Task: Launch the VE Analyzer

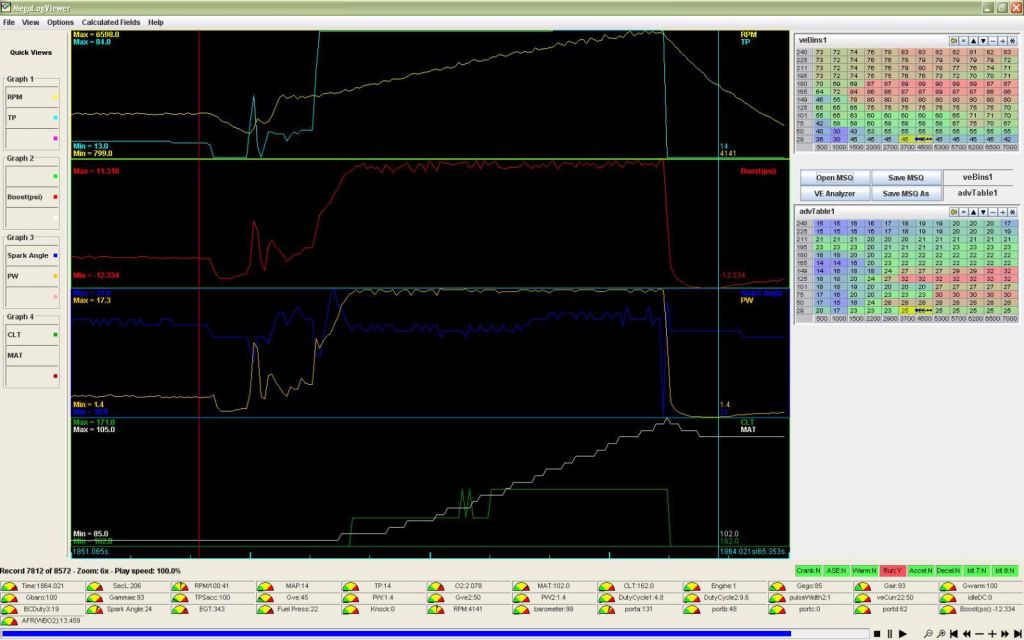Action: click(x=832, y=193)
